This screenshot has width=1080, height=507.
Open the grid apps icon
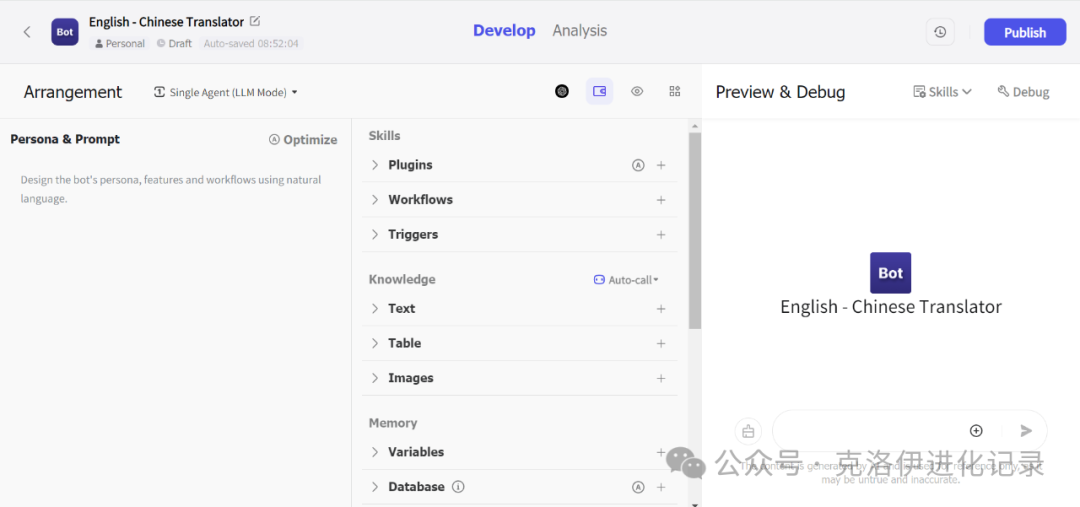(675, 91)
